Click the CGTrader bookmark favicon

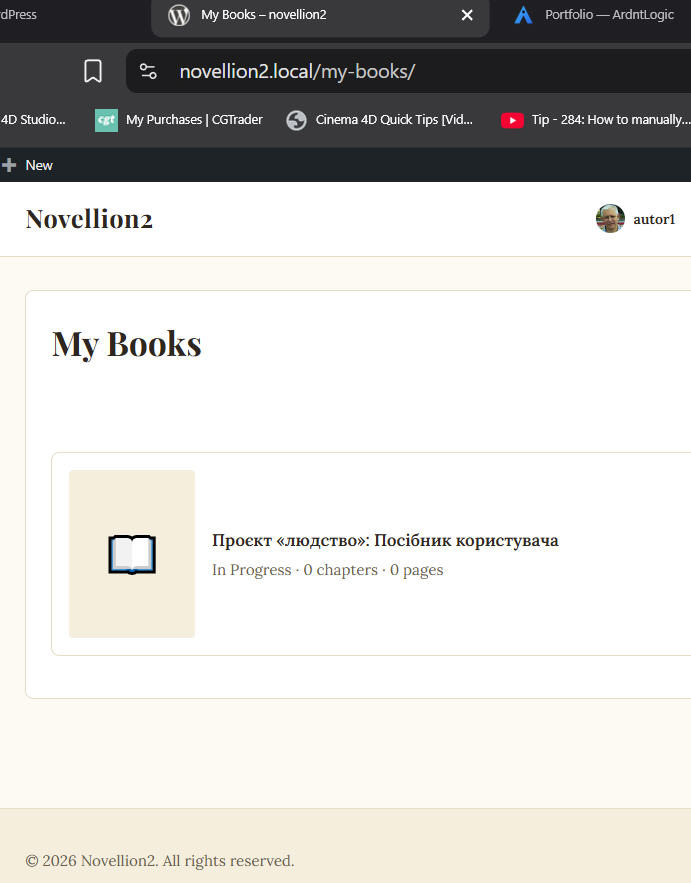point(106,121)
